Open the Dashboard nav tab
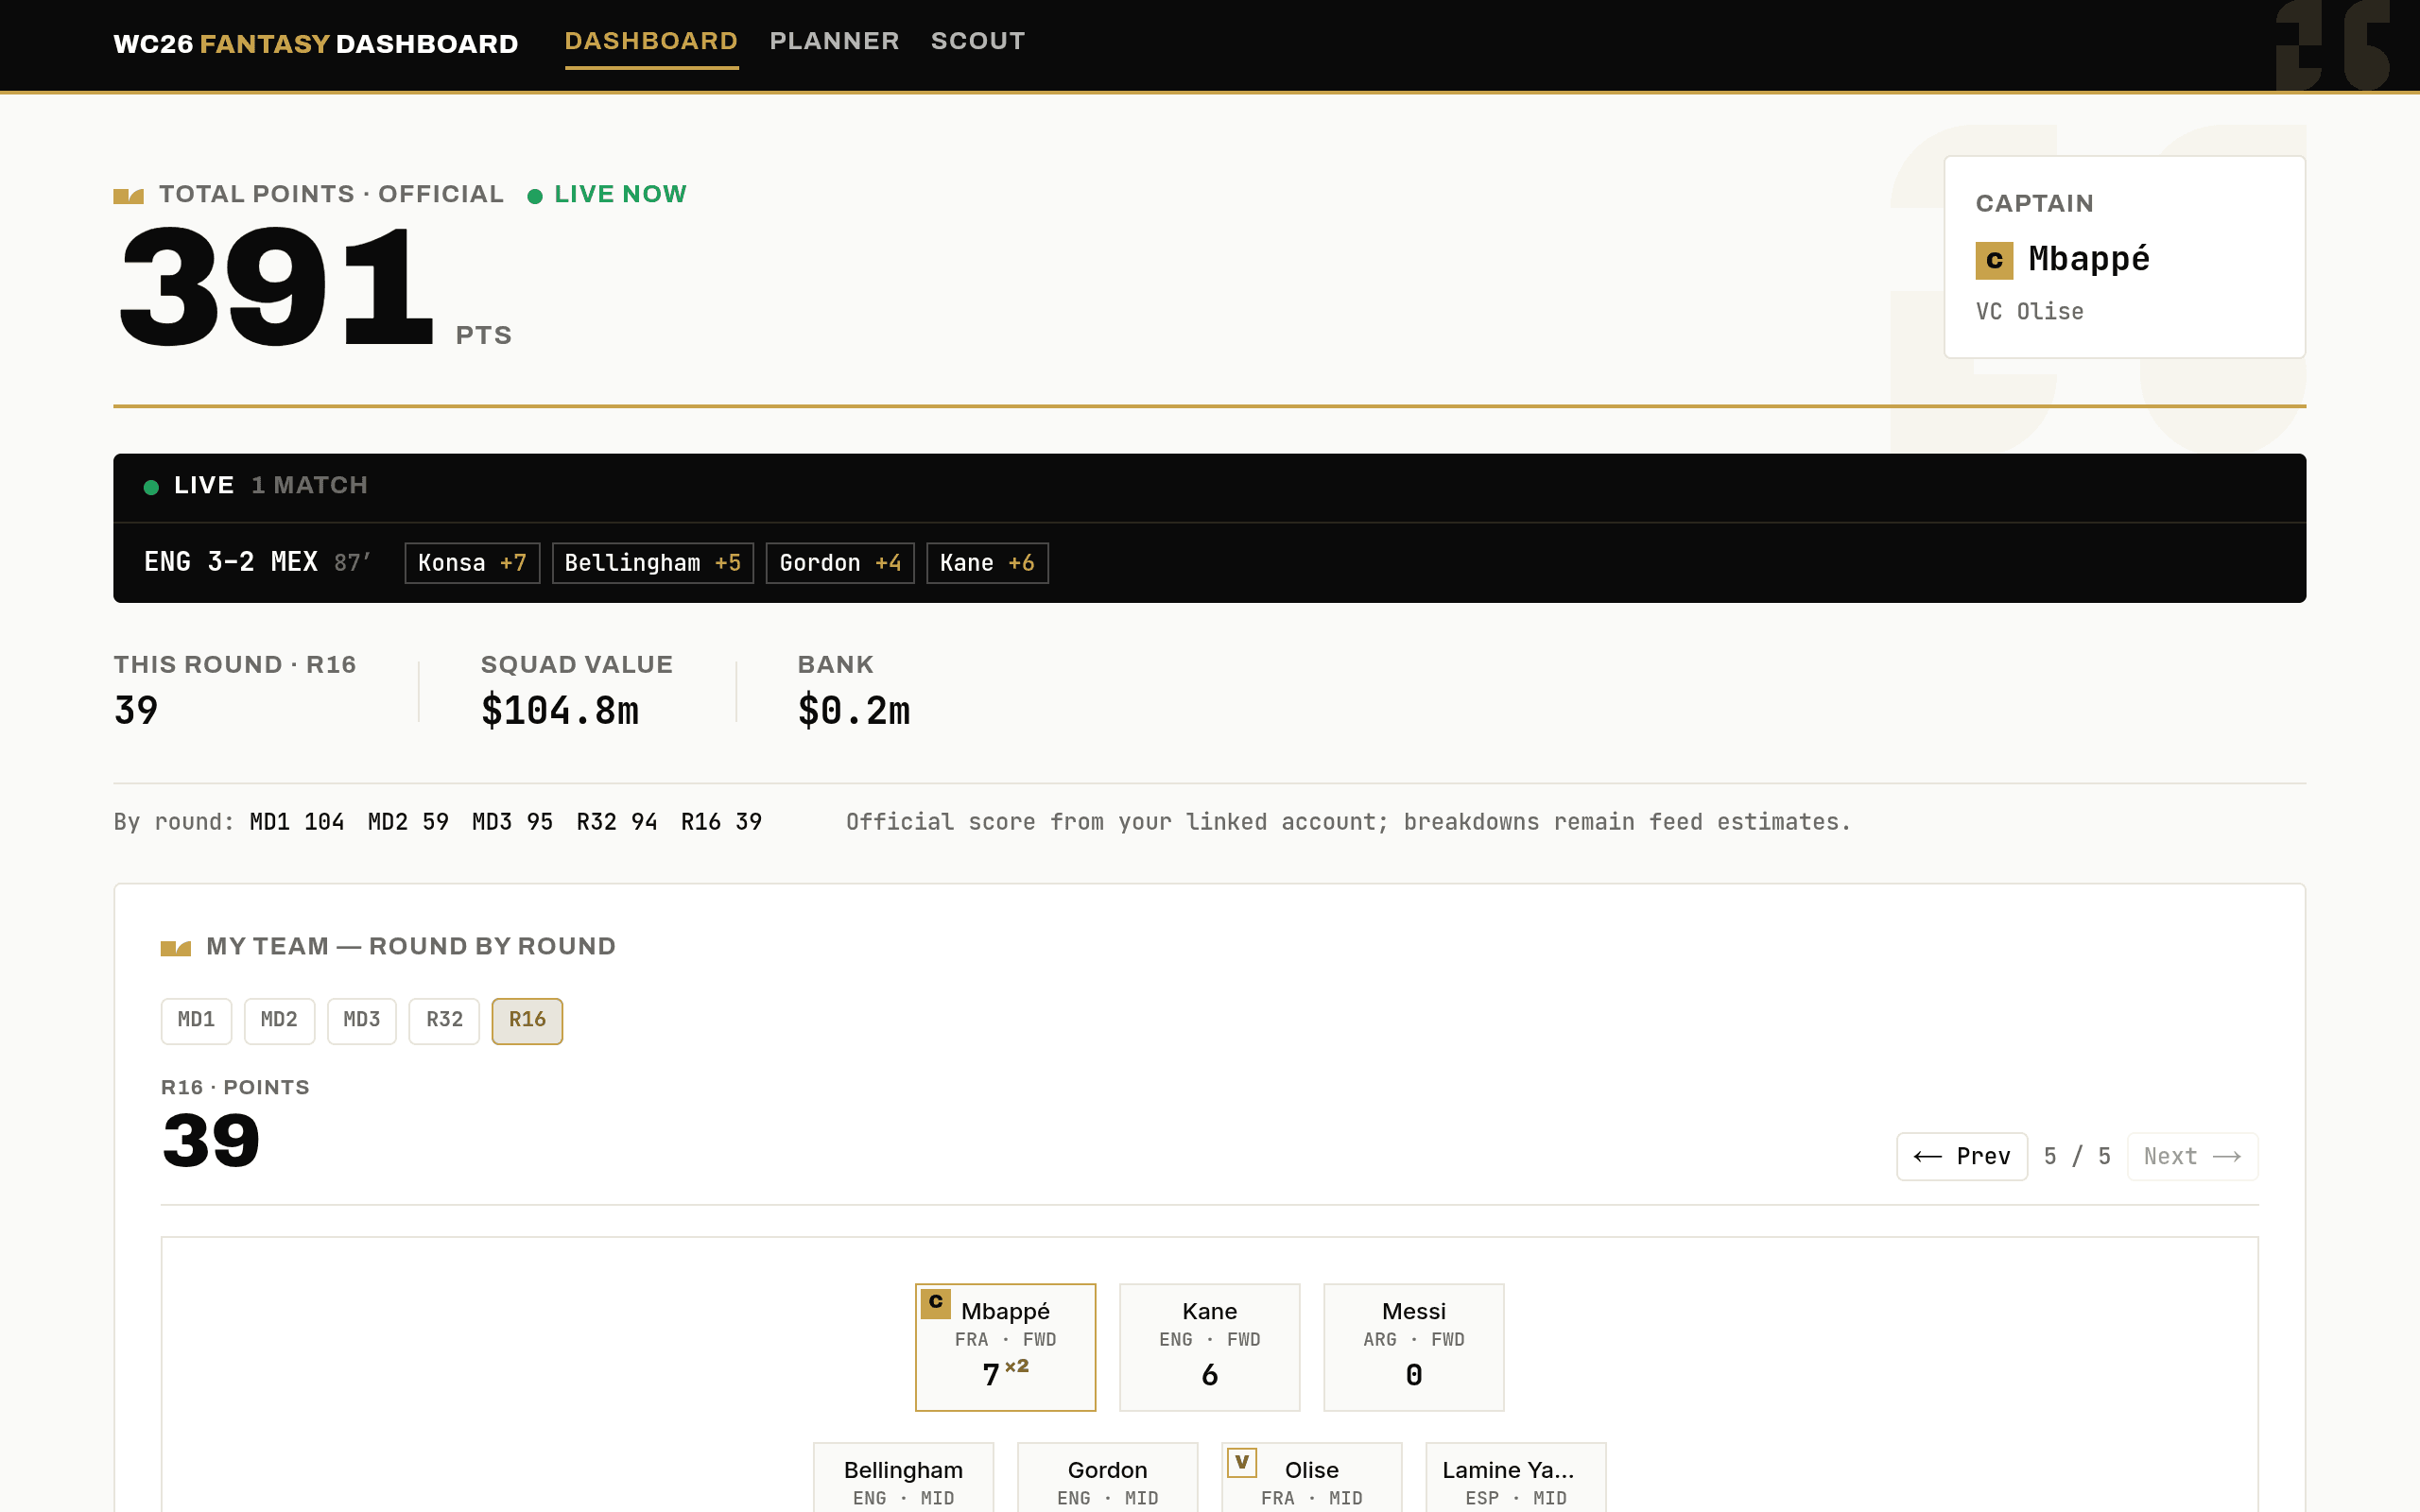 (x=651, y=41)
